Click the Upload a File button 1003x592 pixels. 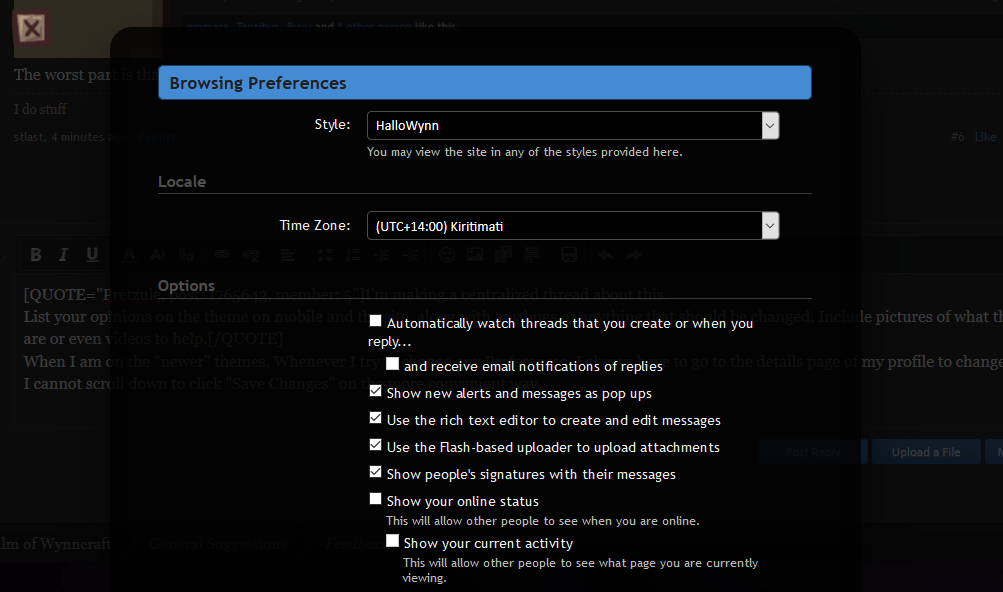click(925, 452)
